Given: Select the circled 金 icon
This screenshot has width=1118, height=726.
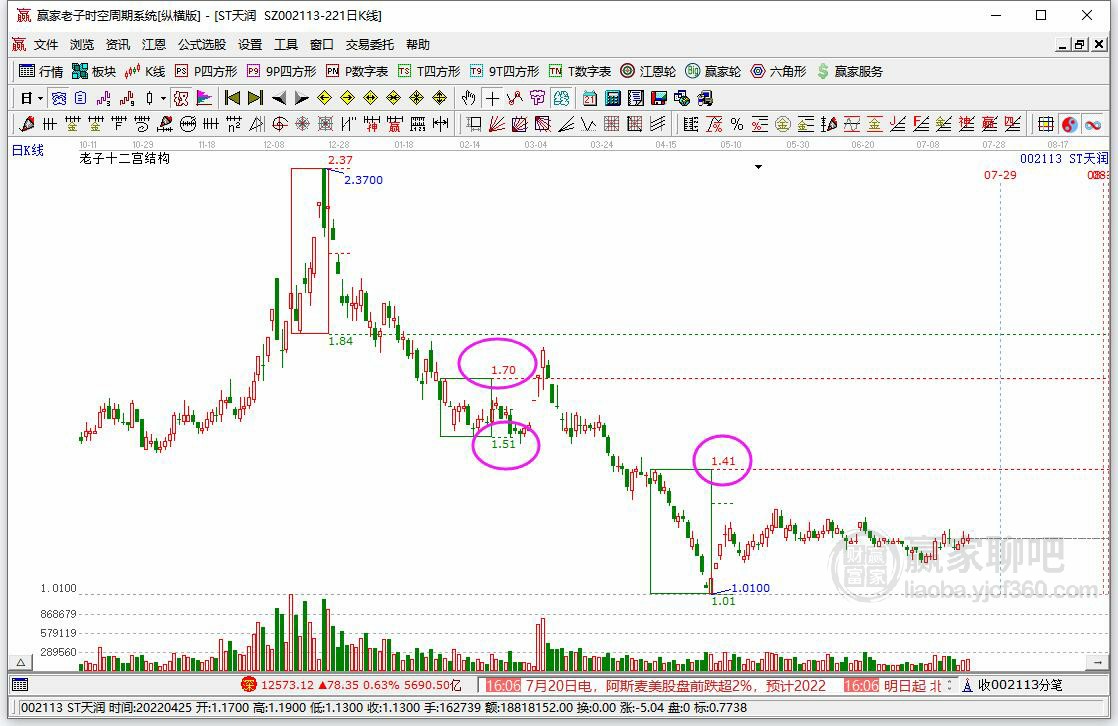Looking at the screenshot, I should [783, 124].
